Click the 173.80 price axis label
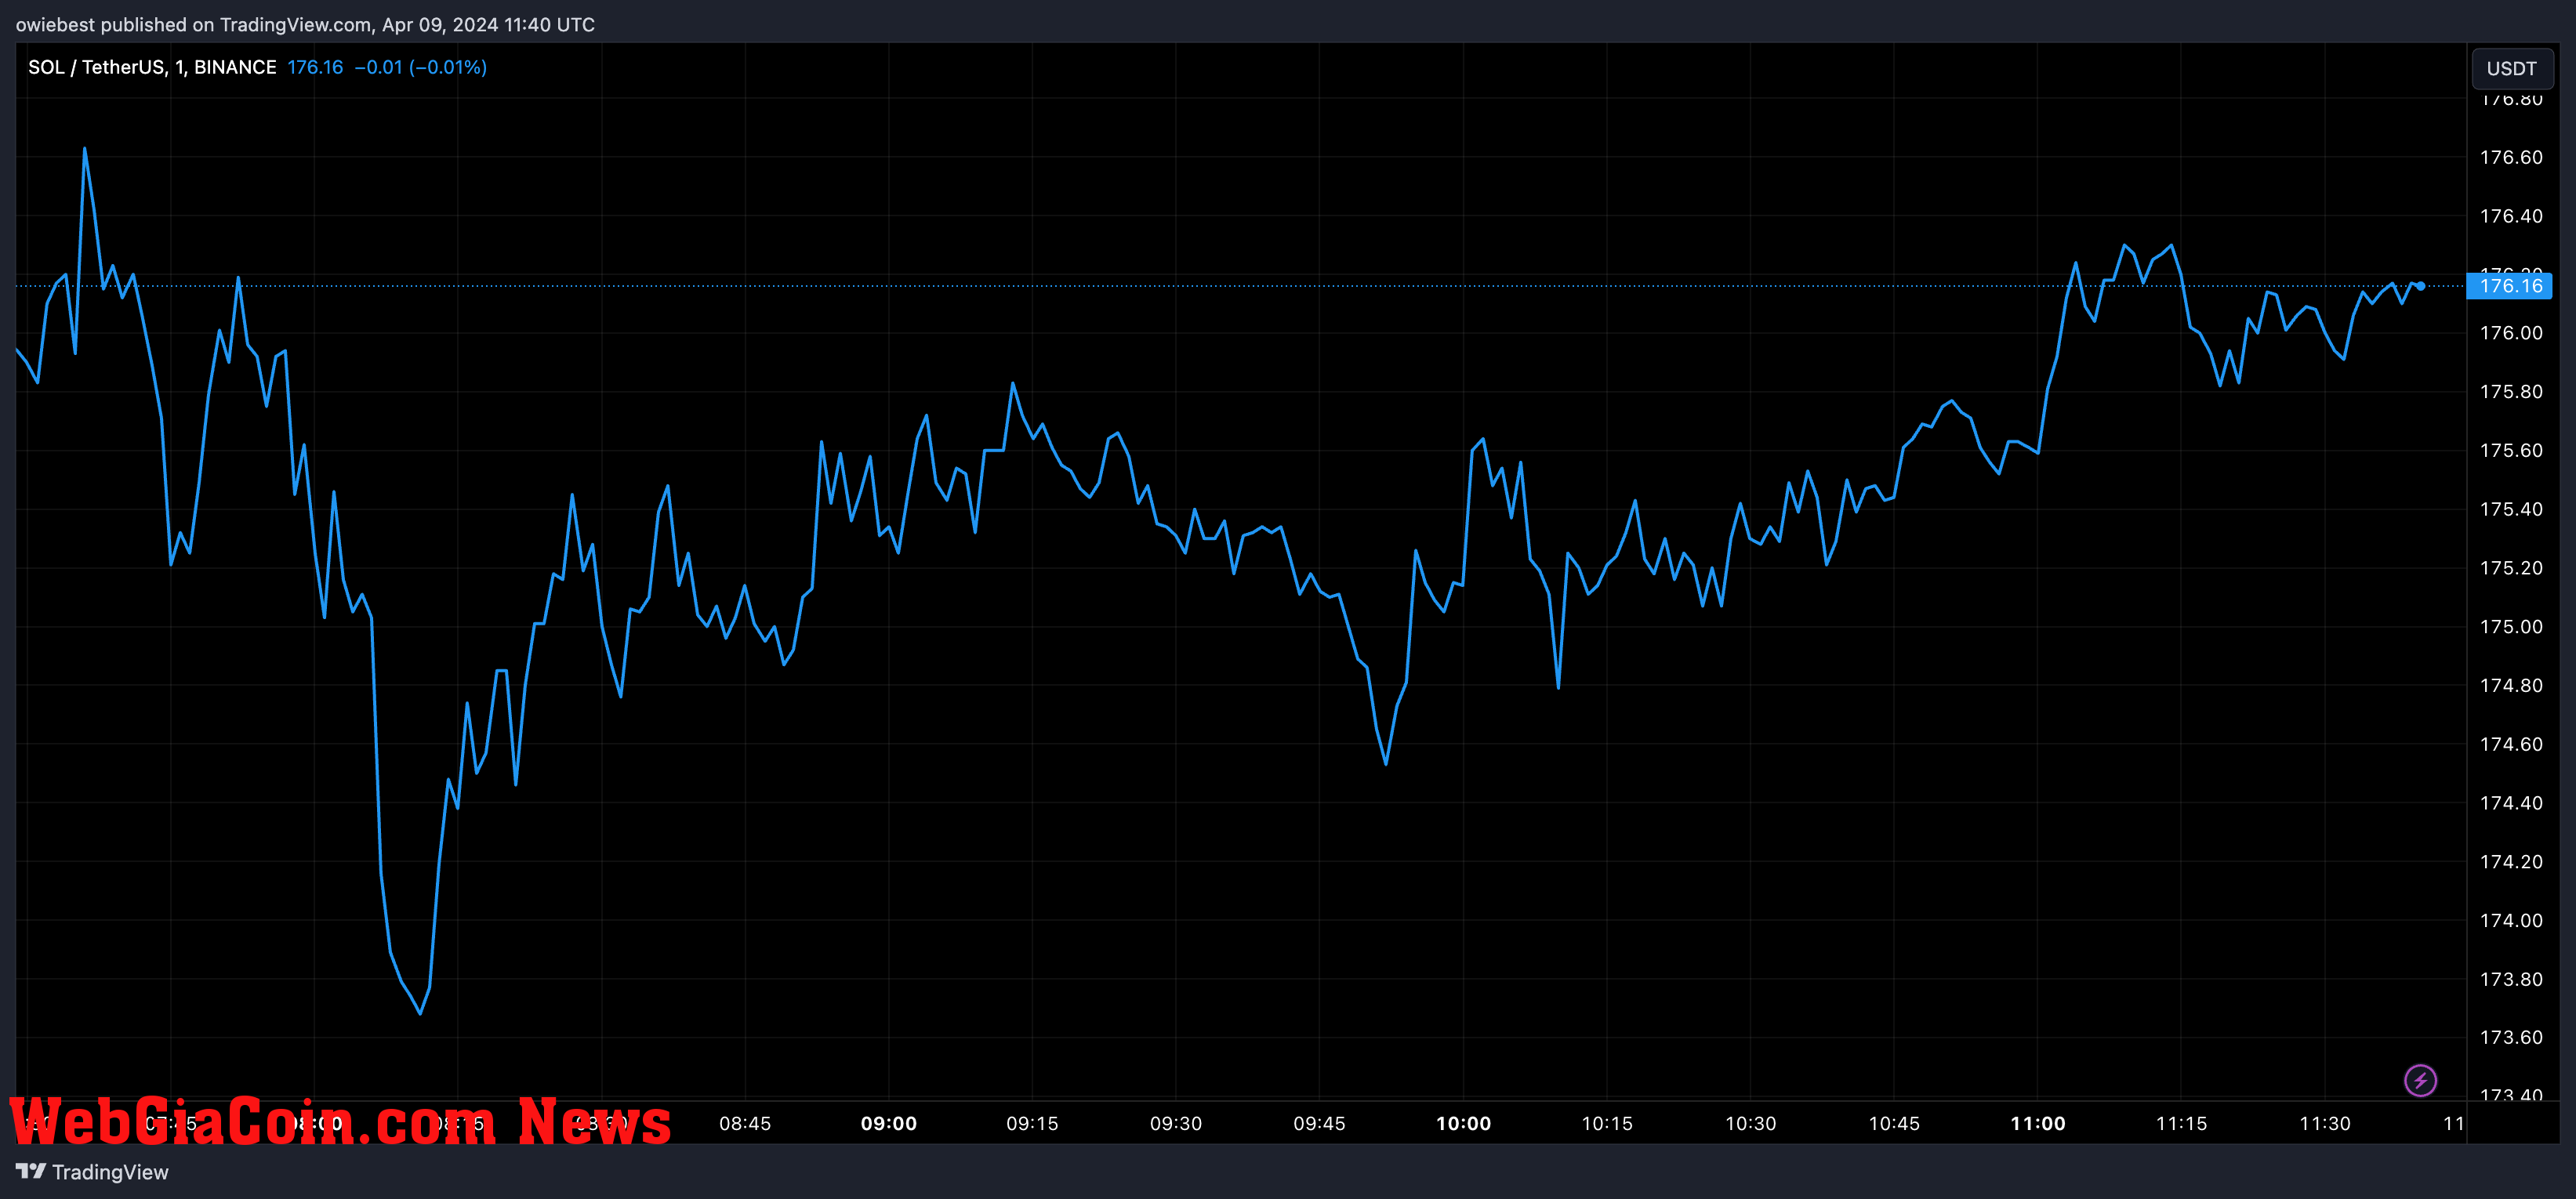The height and width of the screenshot is (1199, 2576). (x=2511, y=979)
